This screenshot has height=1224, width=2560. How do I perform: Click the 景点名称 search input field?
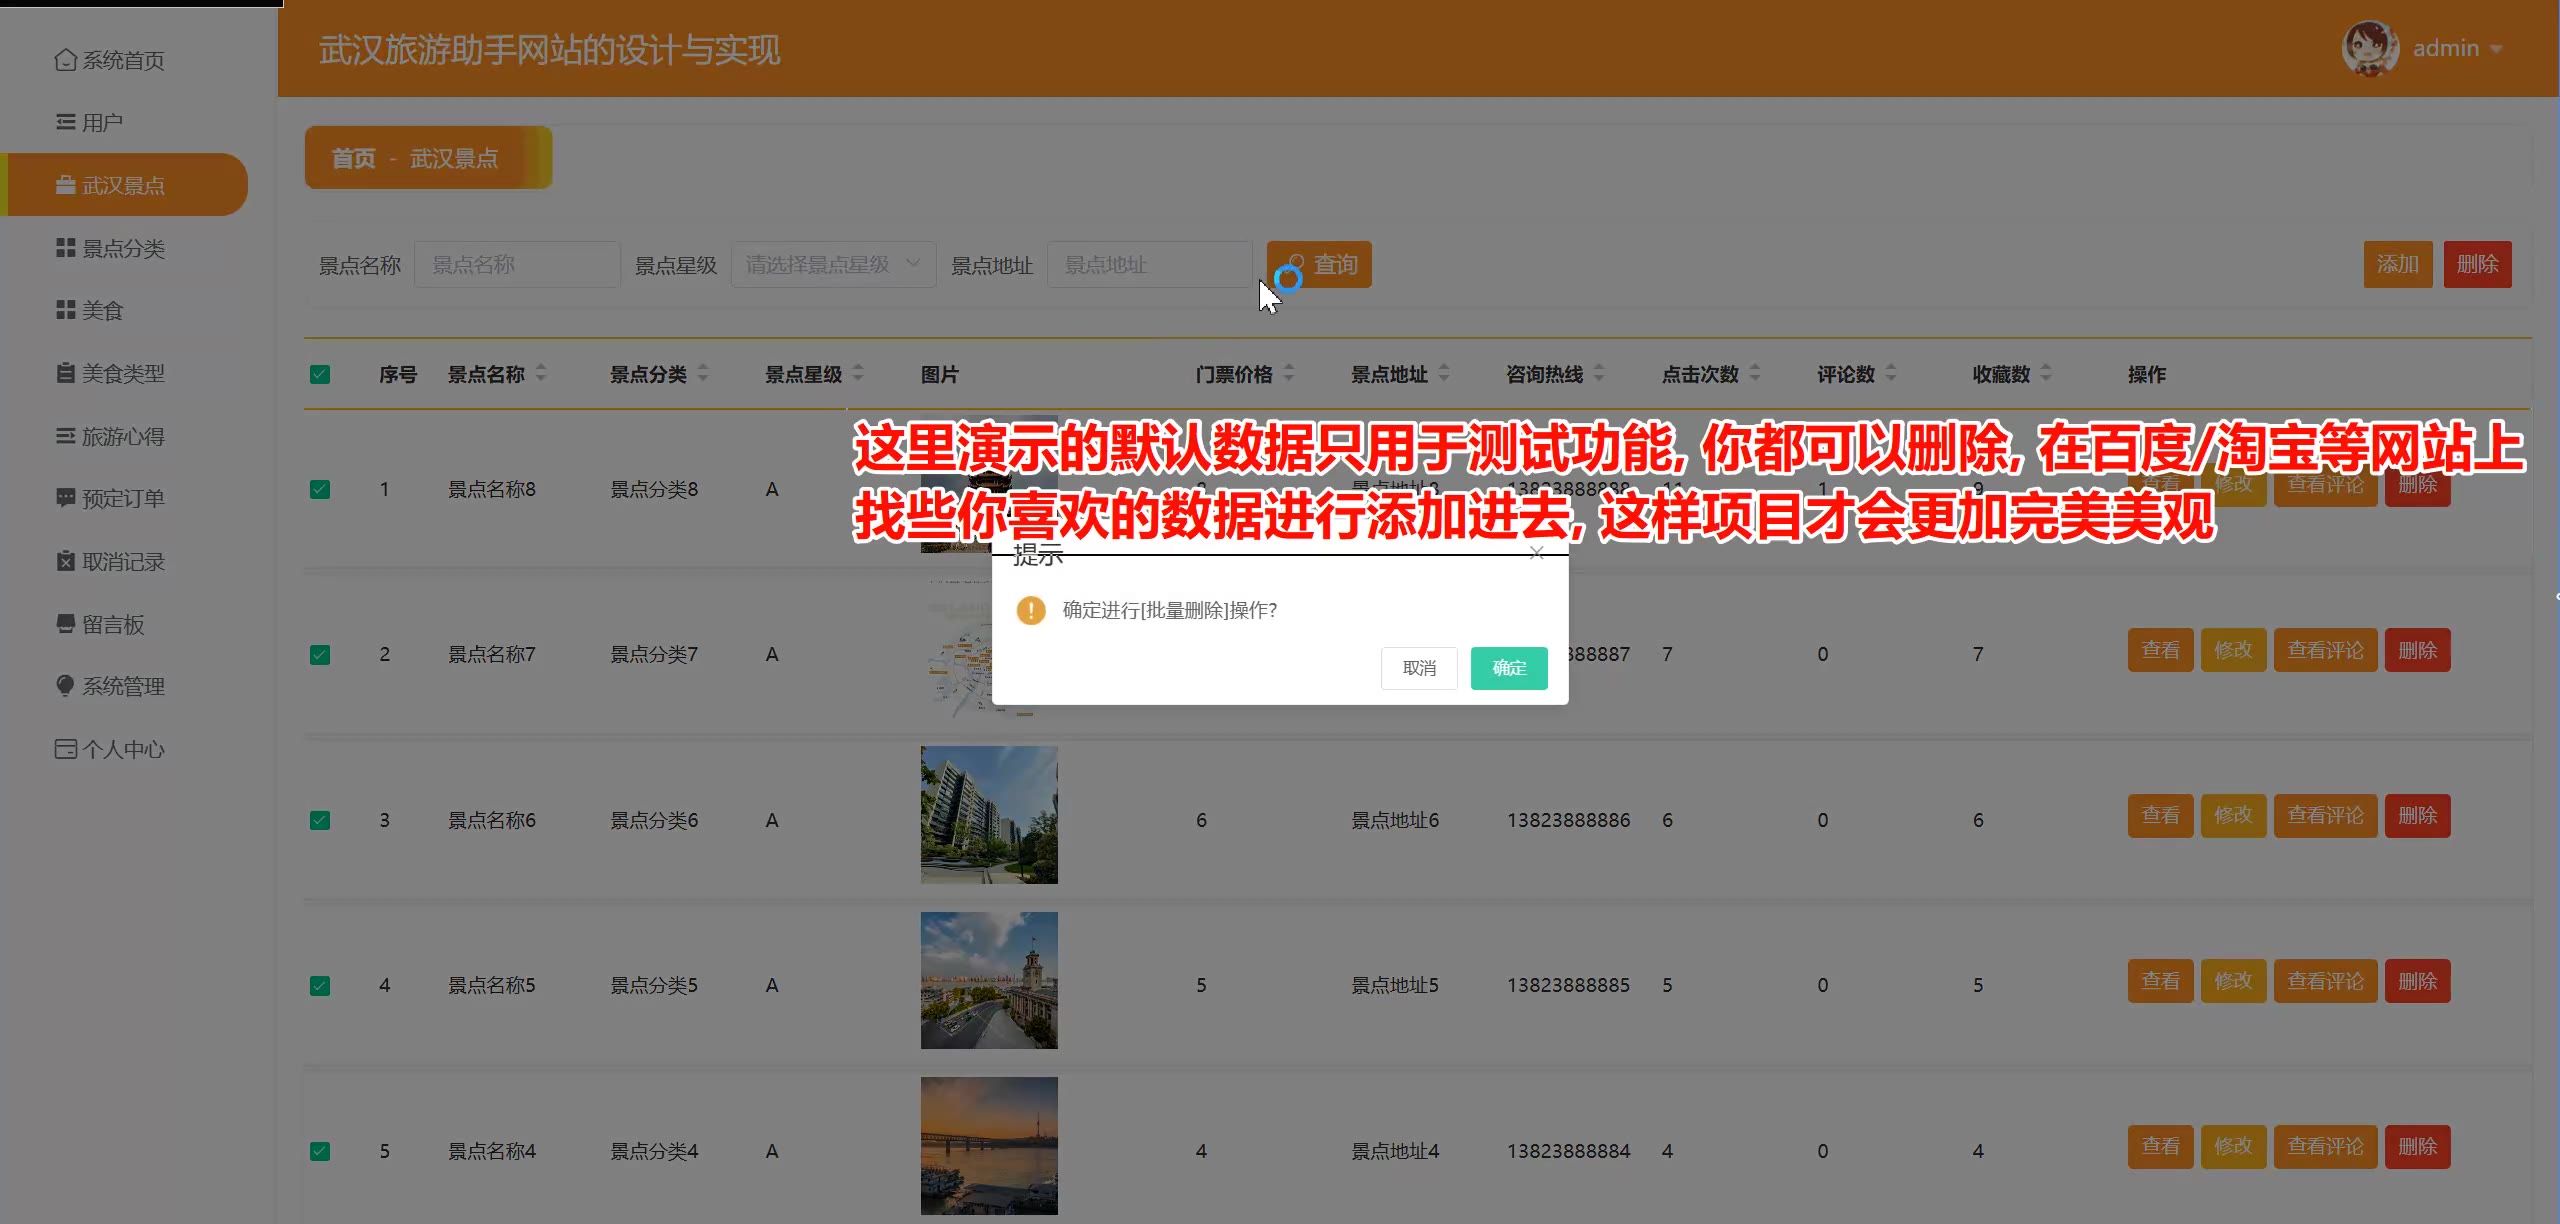(x=517, y=265)
